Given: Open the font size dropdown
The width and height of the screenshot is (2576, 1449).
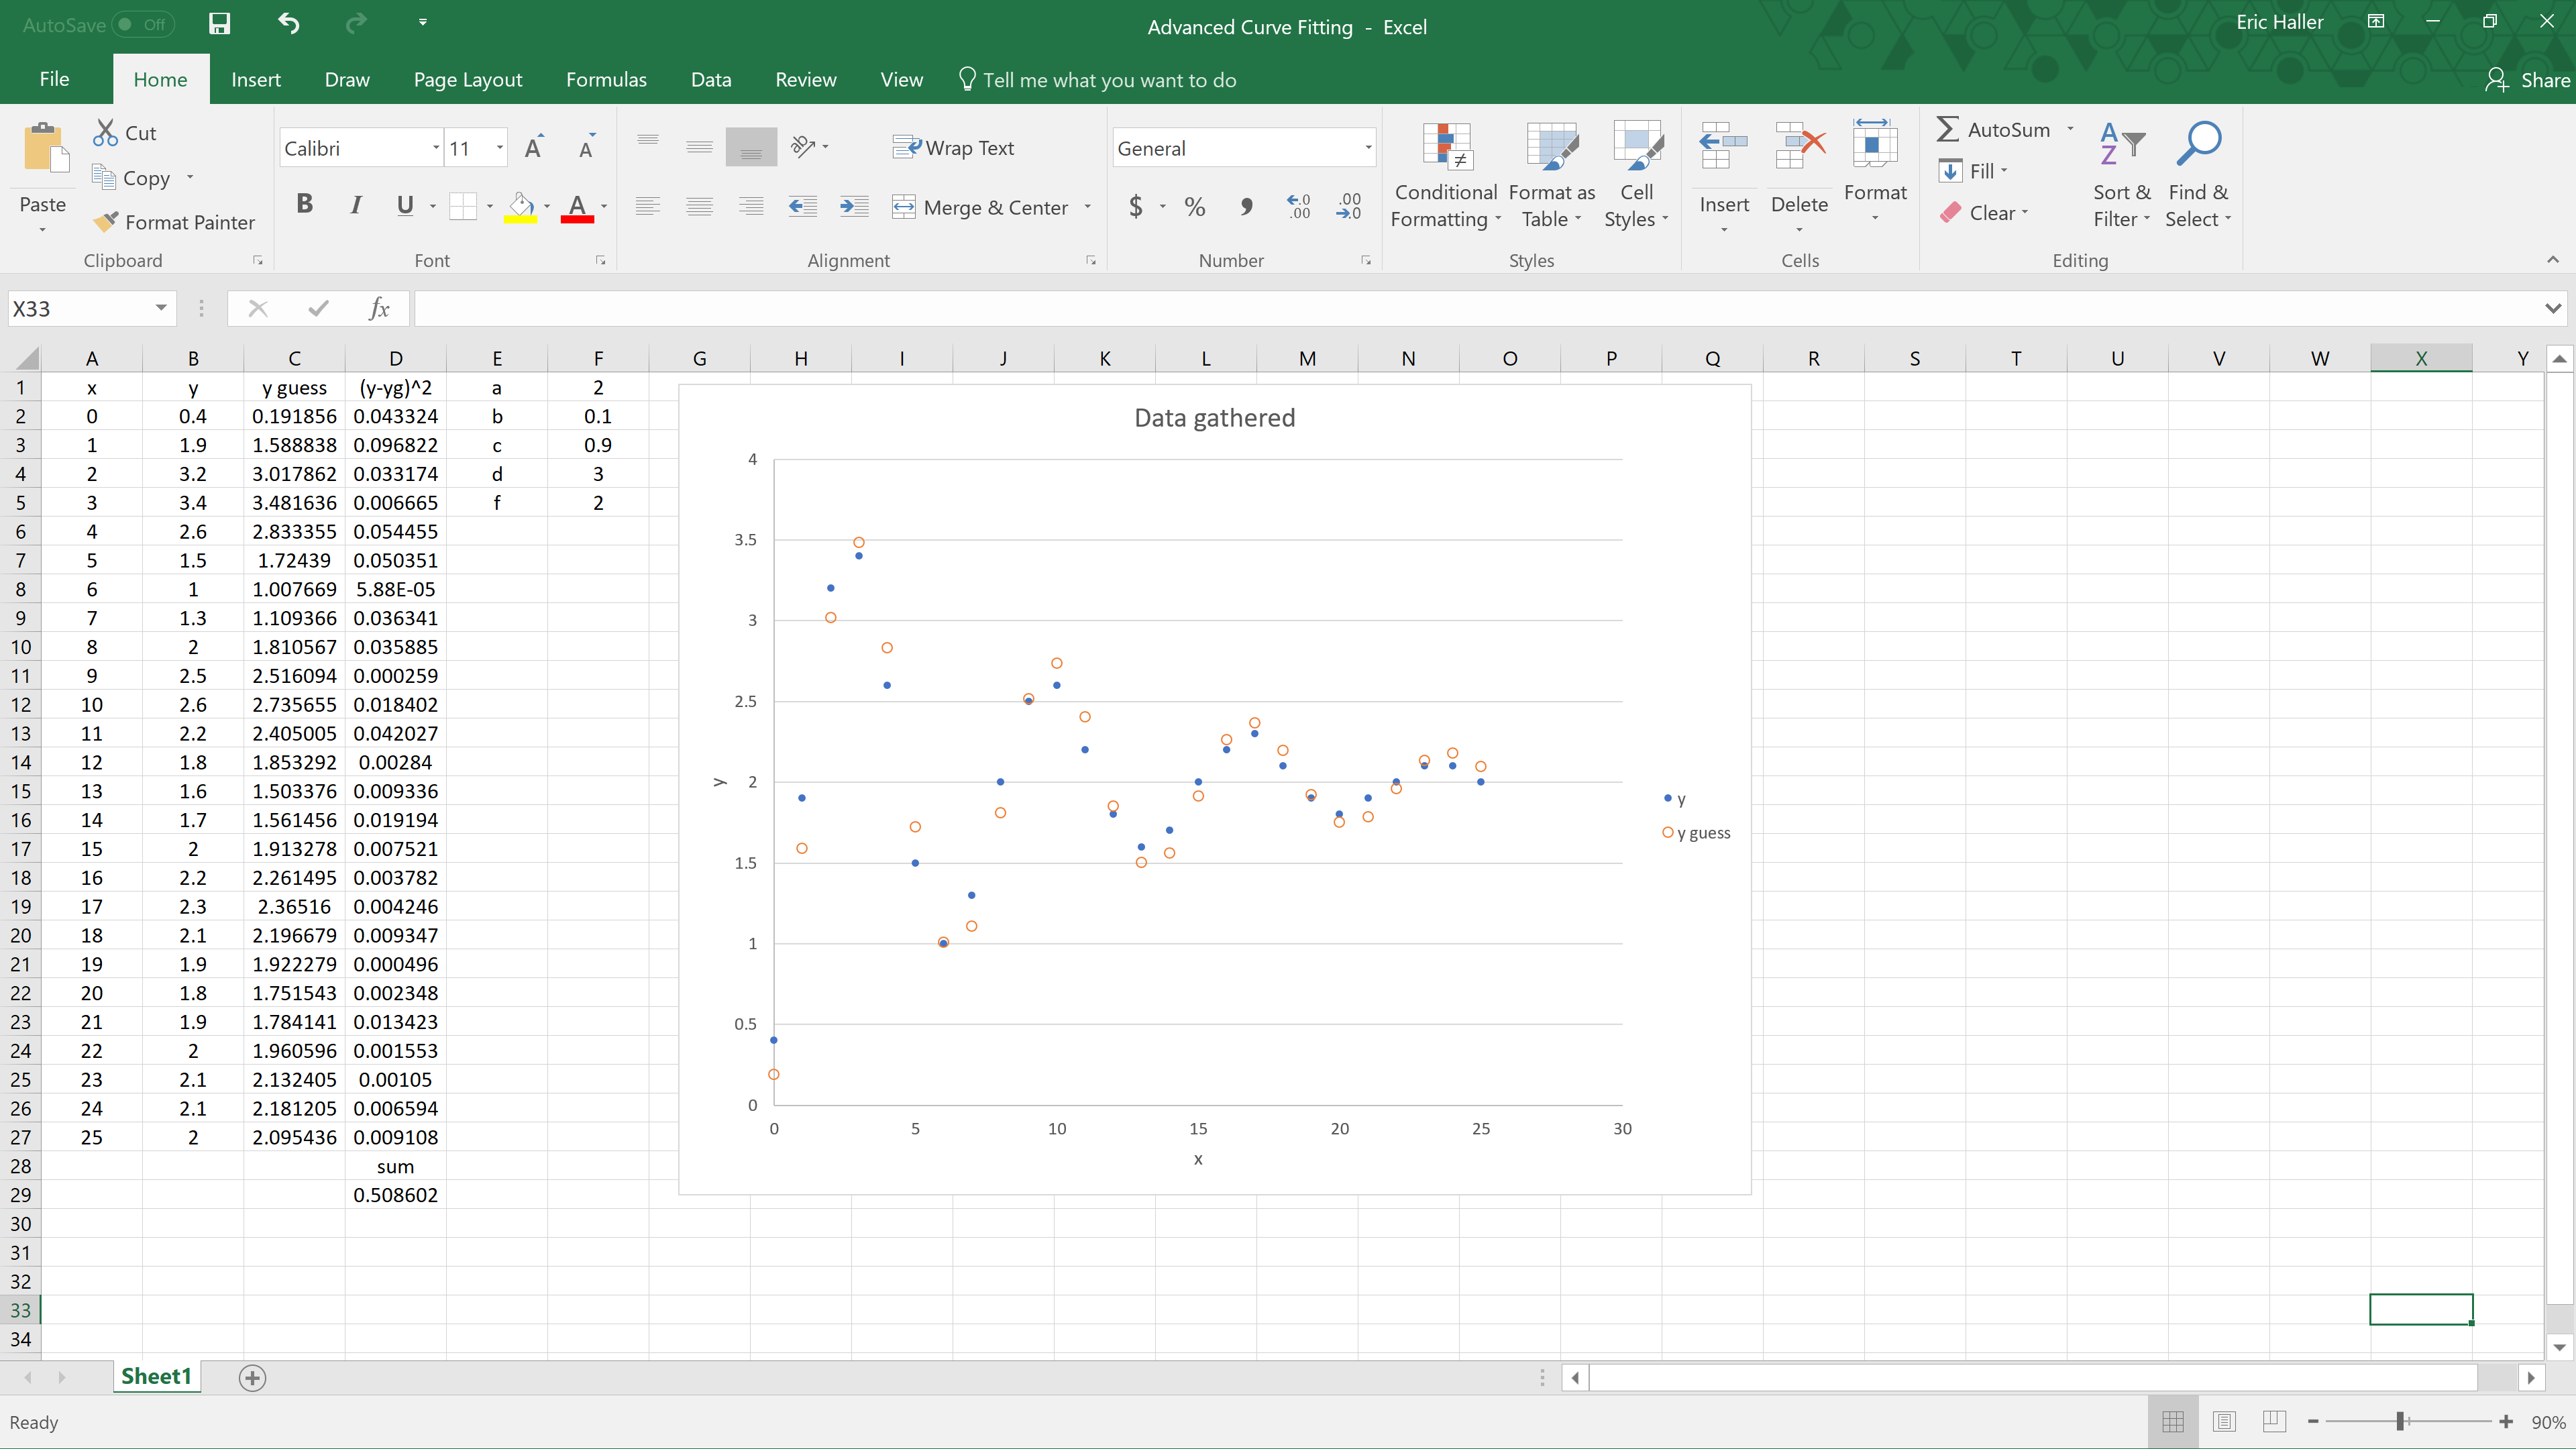Looking at the screenshot, I should 499,148.
